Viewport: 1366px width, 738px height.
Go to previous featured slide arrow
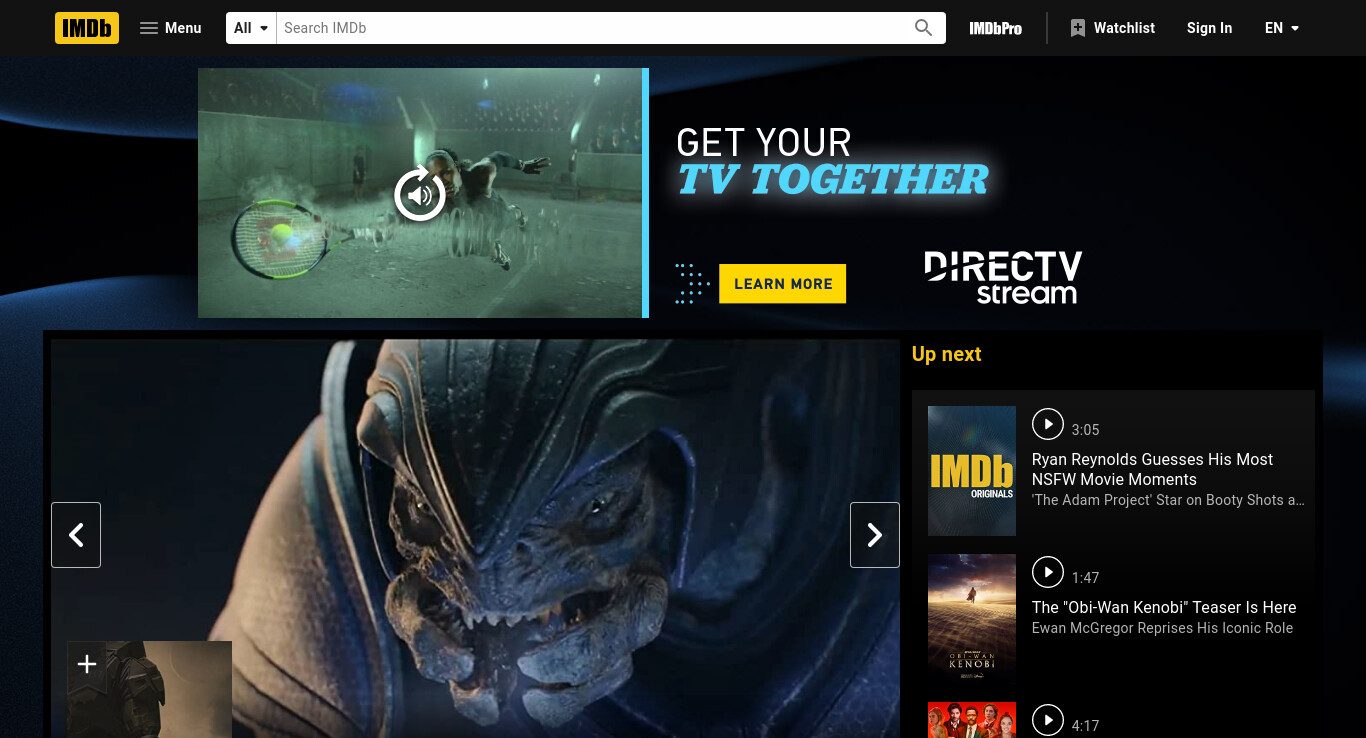pos(76,535)
